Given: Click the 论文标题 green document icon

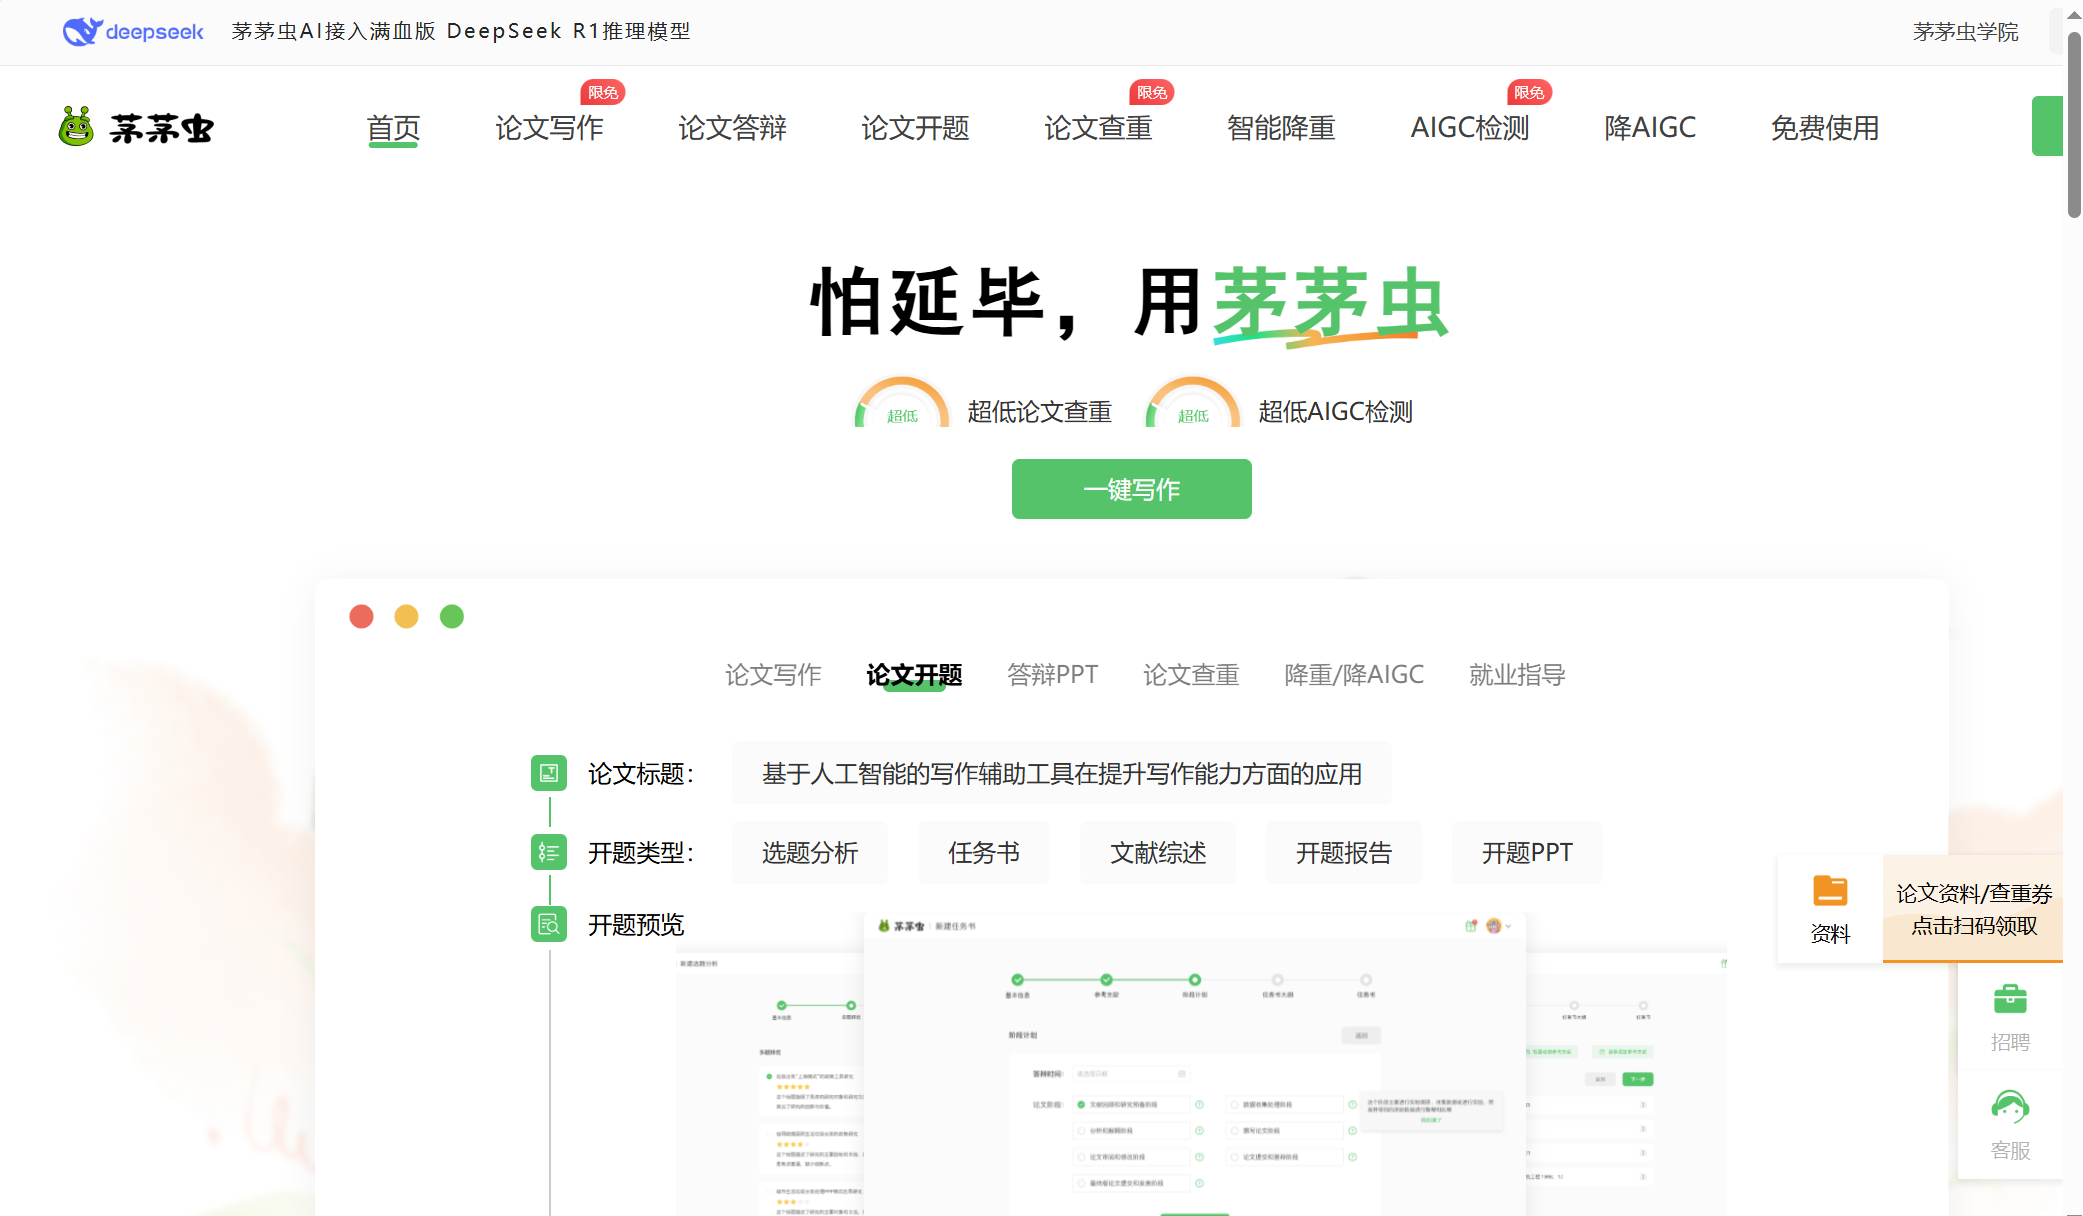Looking at the screenshot, I should (549, 773).
